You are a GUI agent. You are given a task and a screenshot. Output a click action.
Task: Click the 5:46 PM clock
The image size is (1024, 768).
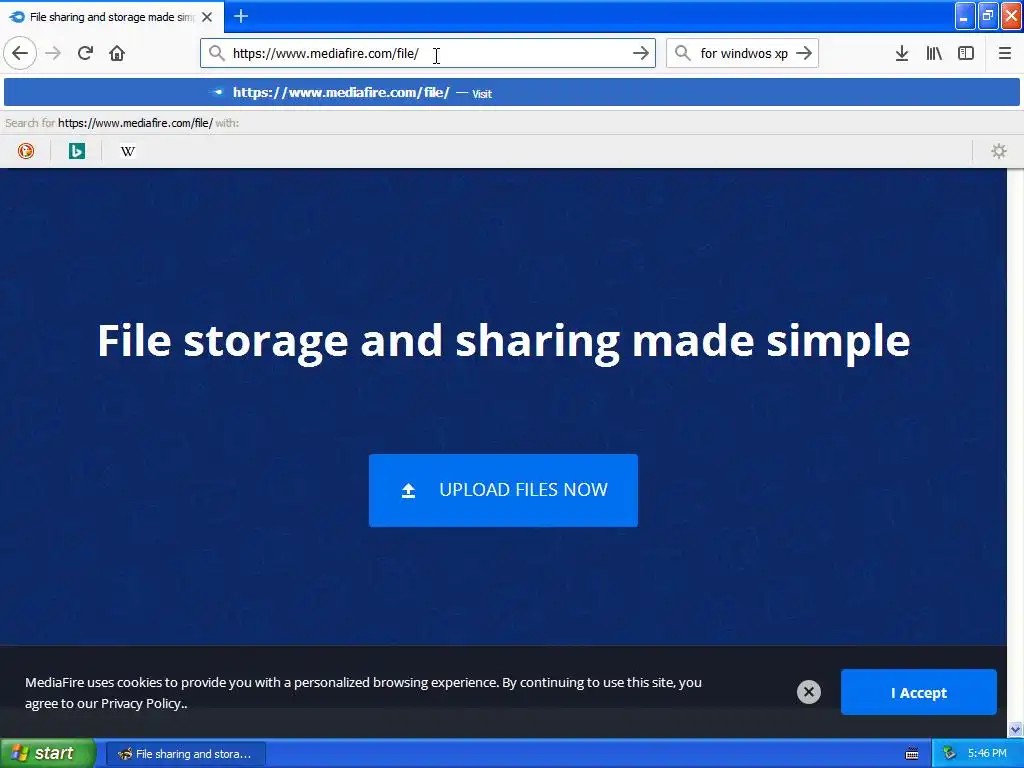[x=987, y=753]
